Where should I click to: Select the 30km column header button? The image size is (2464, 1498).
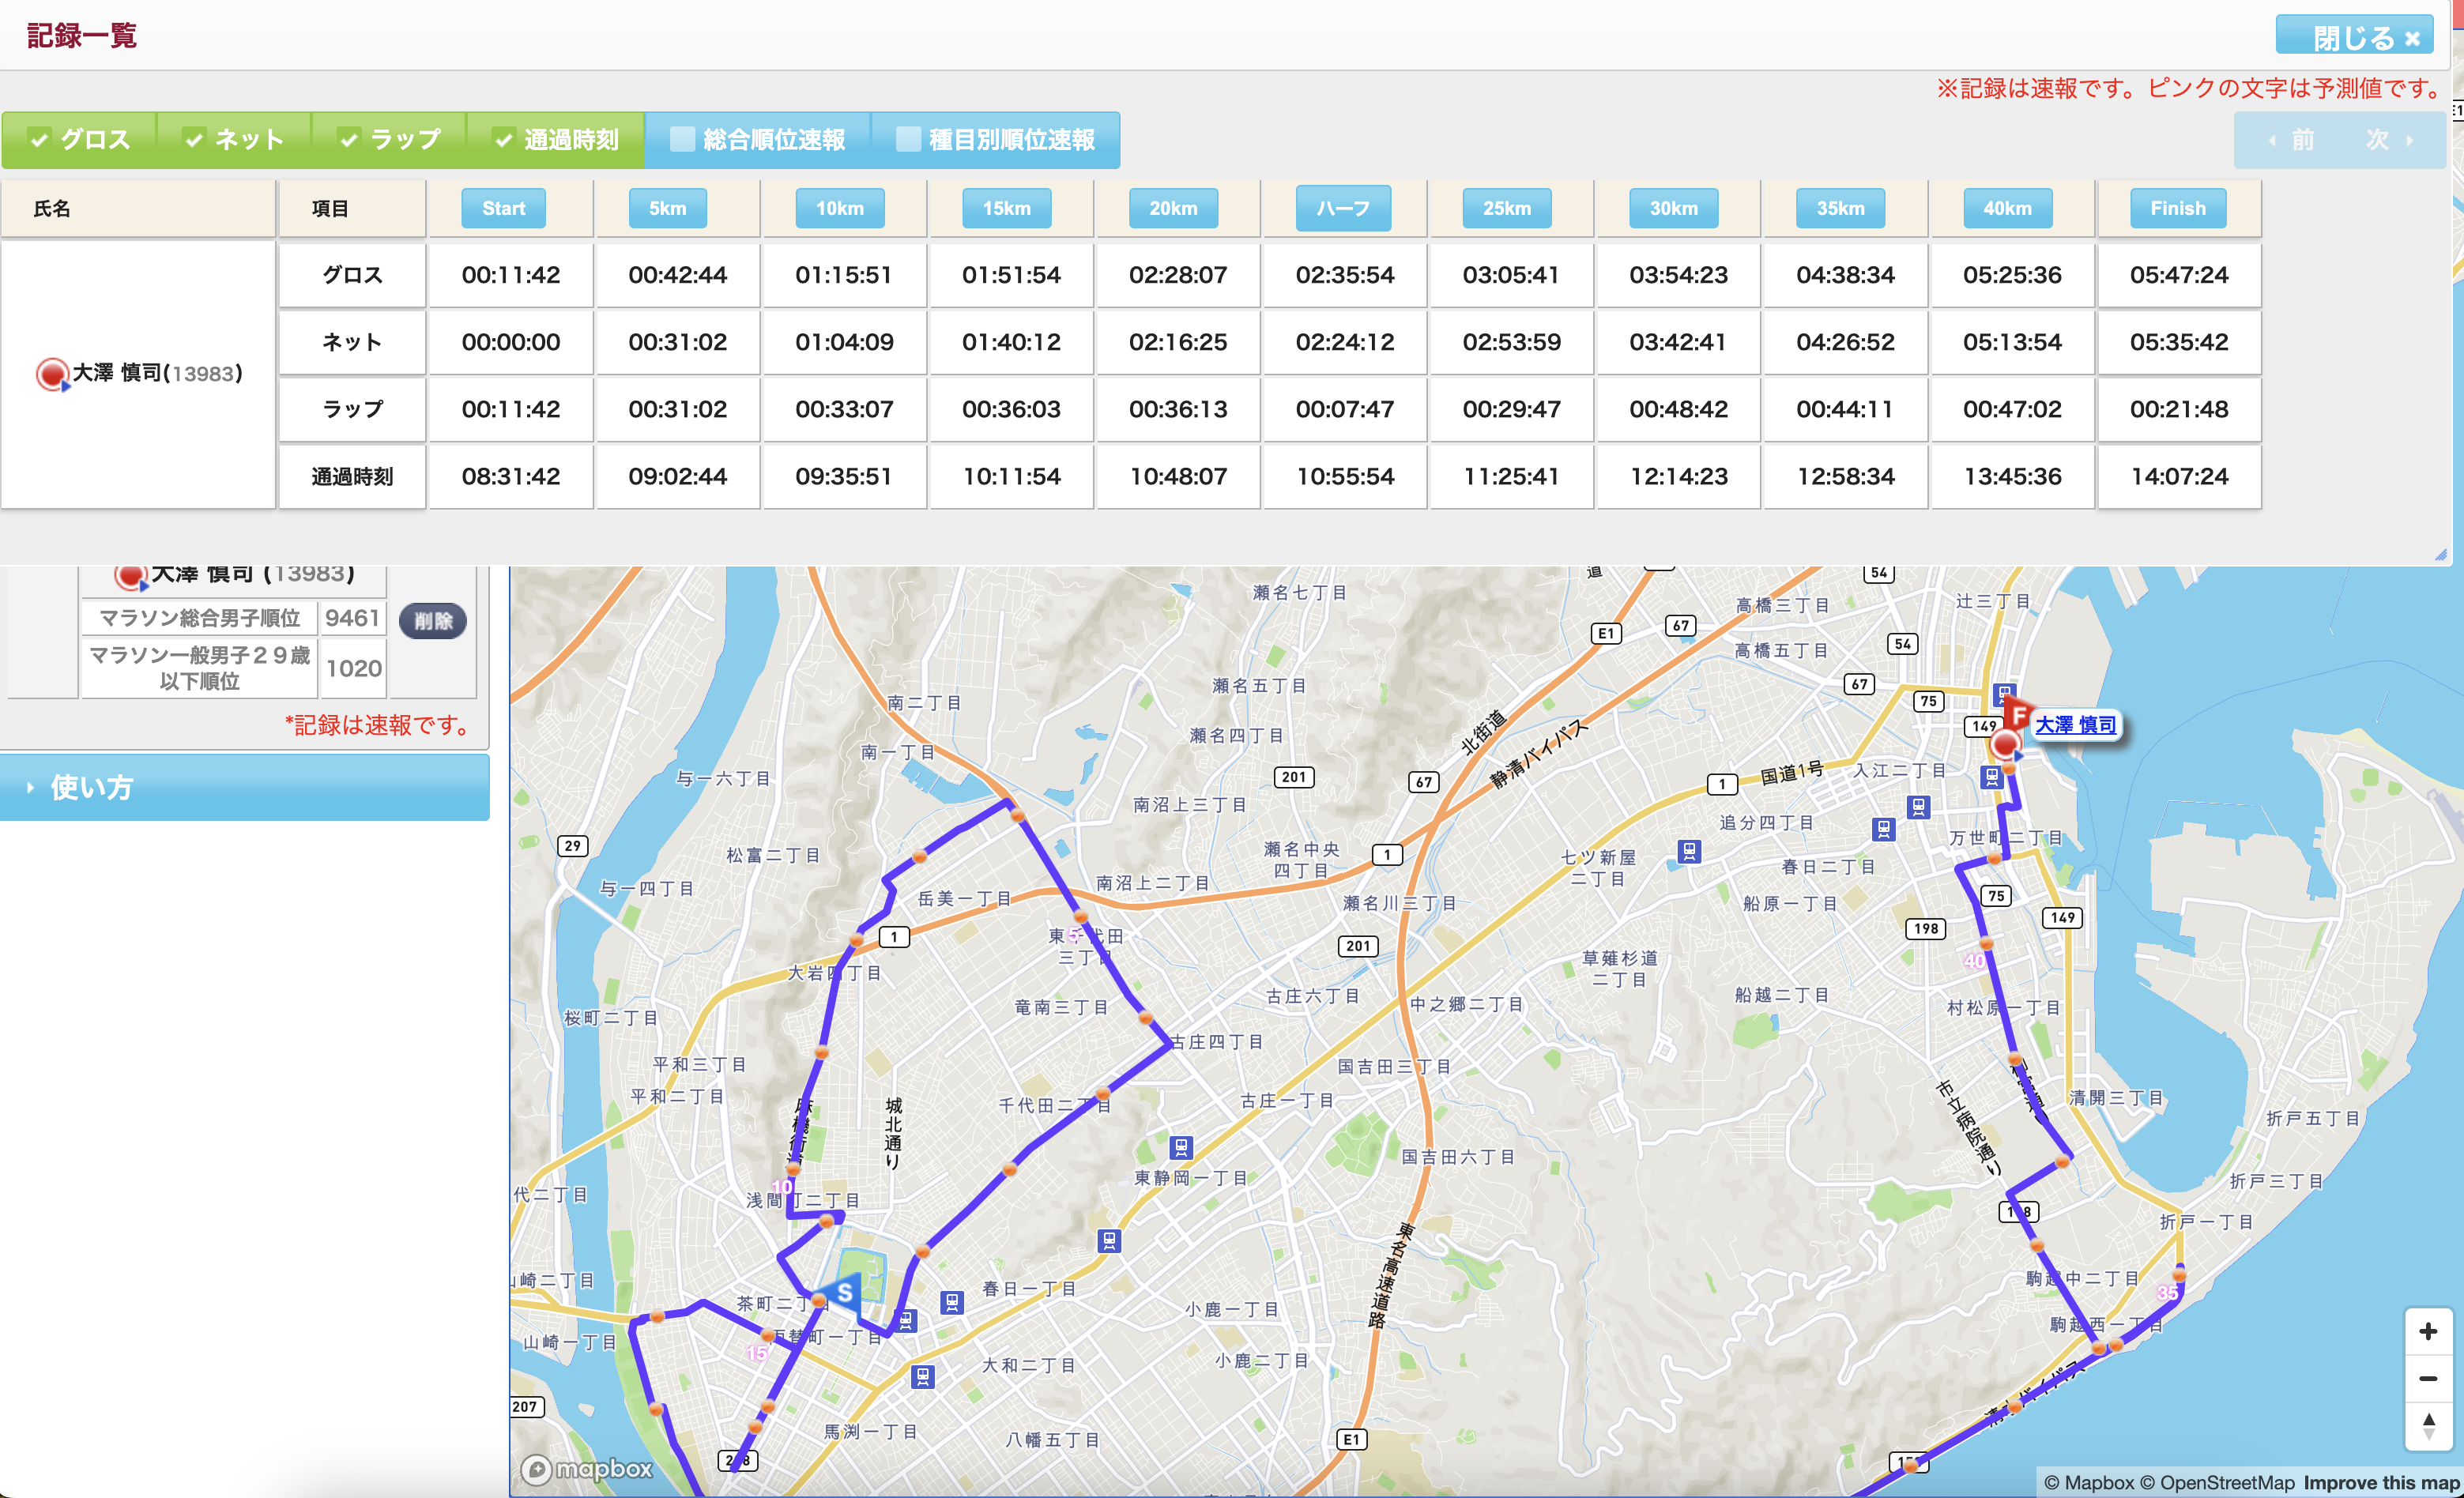(x=1673, y=208)
